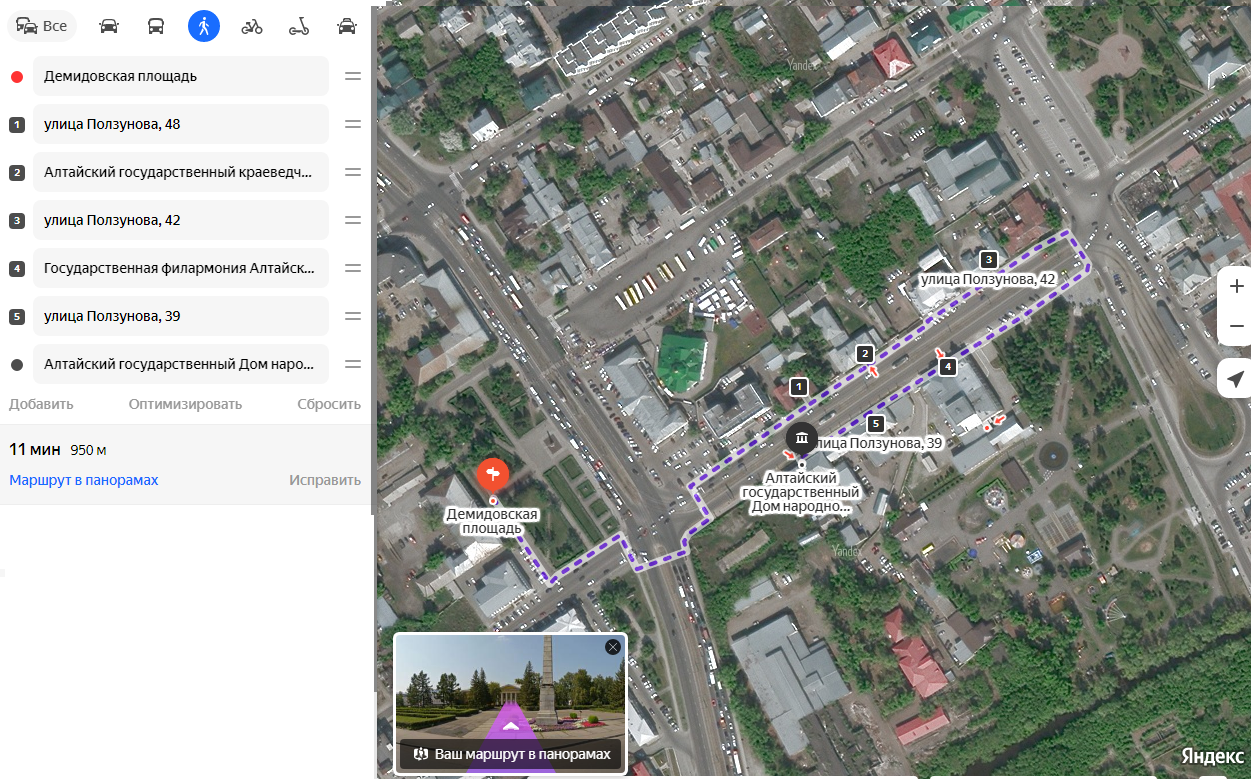
Task: Click the my location arrow button
Action: point(1236,379)
